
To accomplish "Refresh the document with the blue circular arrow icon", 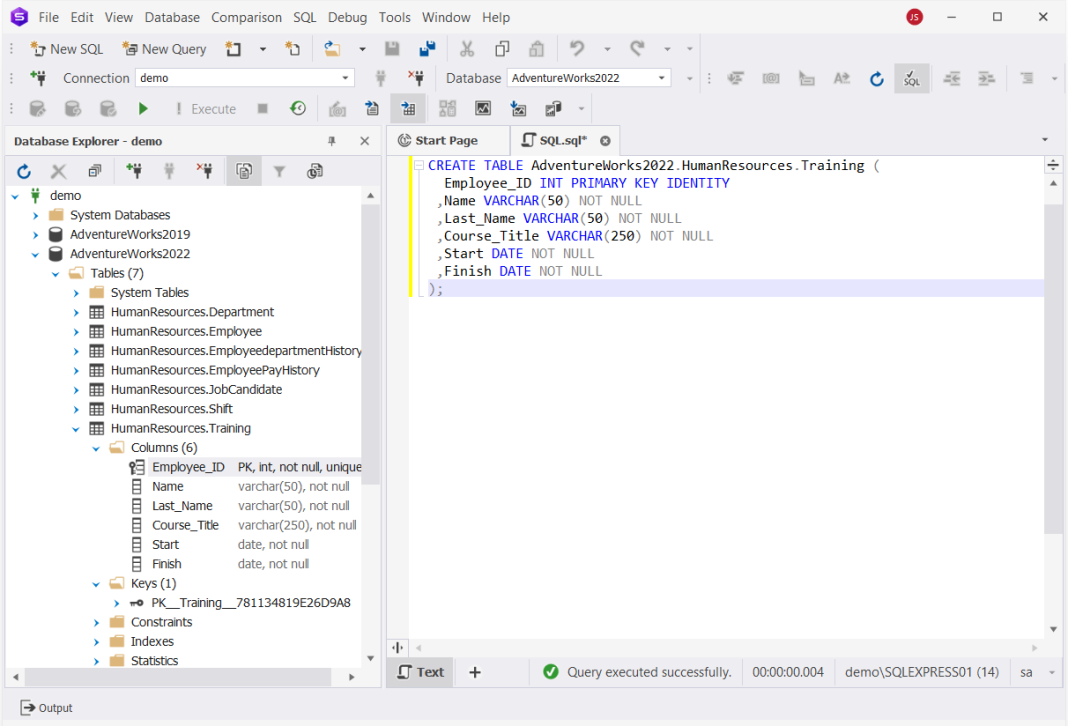I will (876, 78).
